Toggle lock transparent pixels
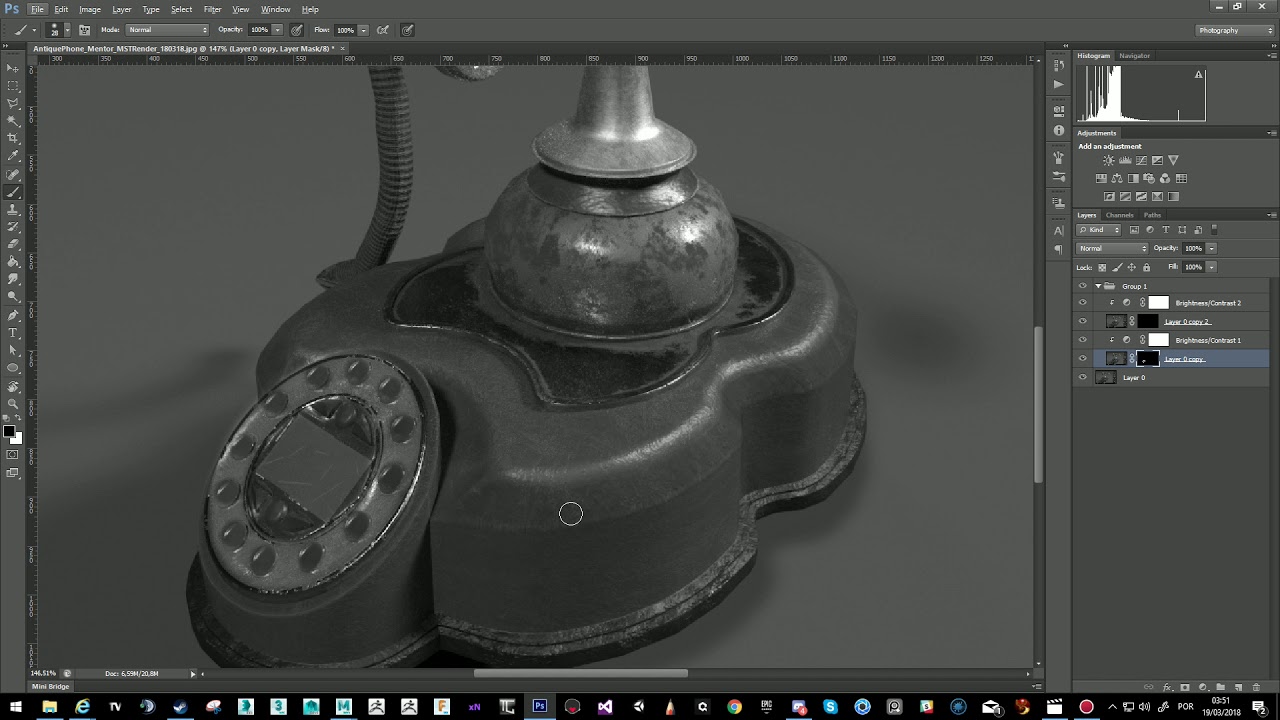1280x720 pixels. [x=1102, y=267]
